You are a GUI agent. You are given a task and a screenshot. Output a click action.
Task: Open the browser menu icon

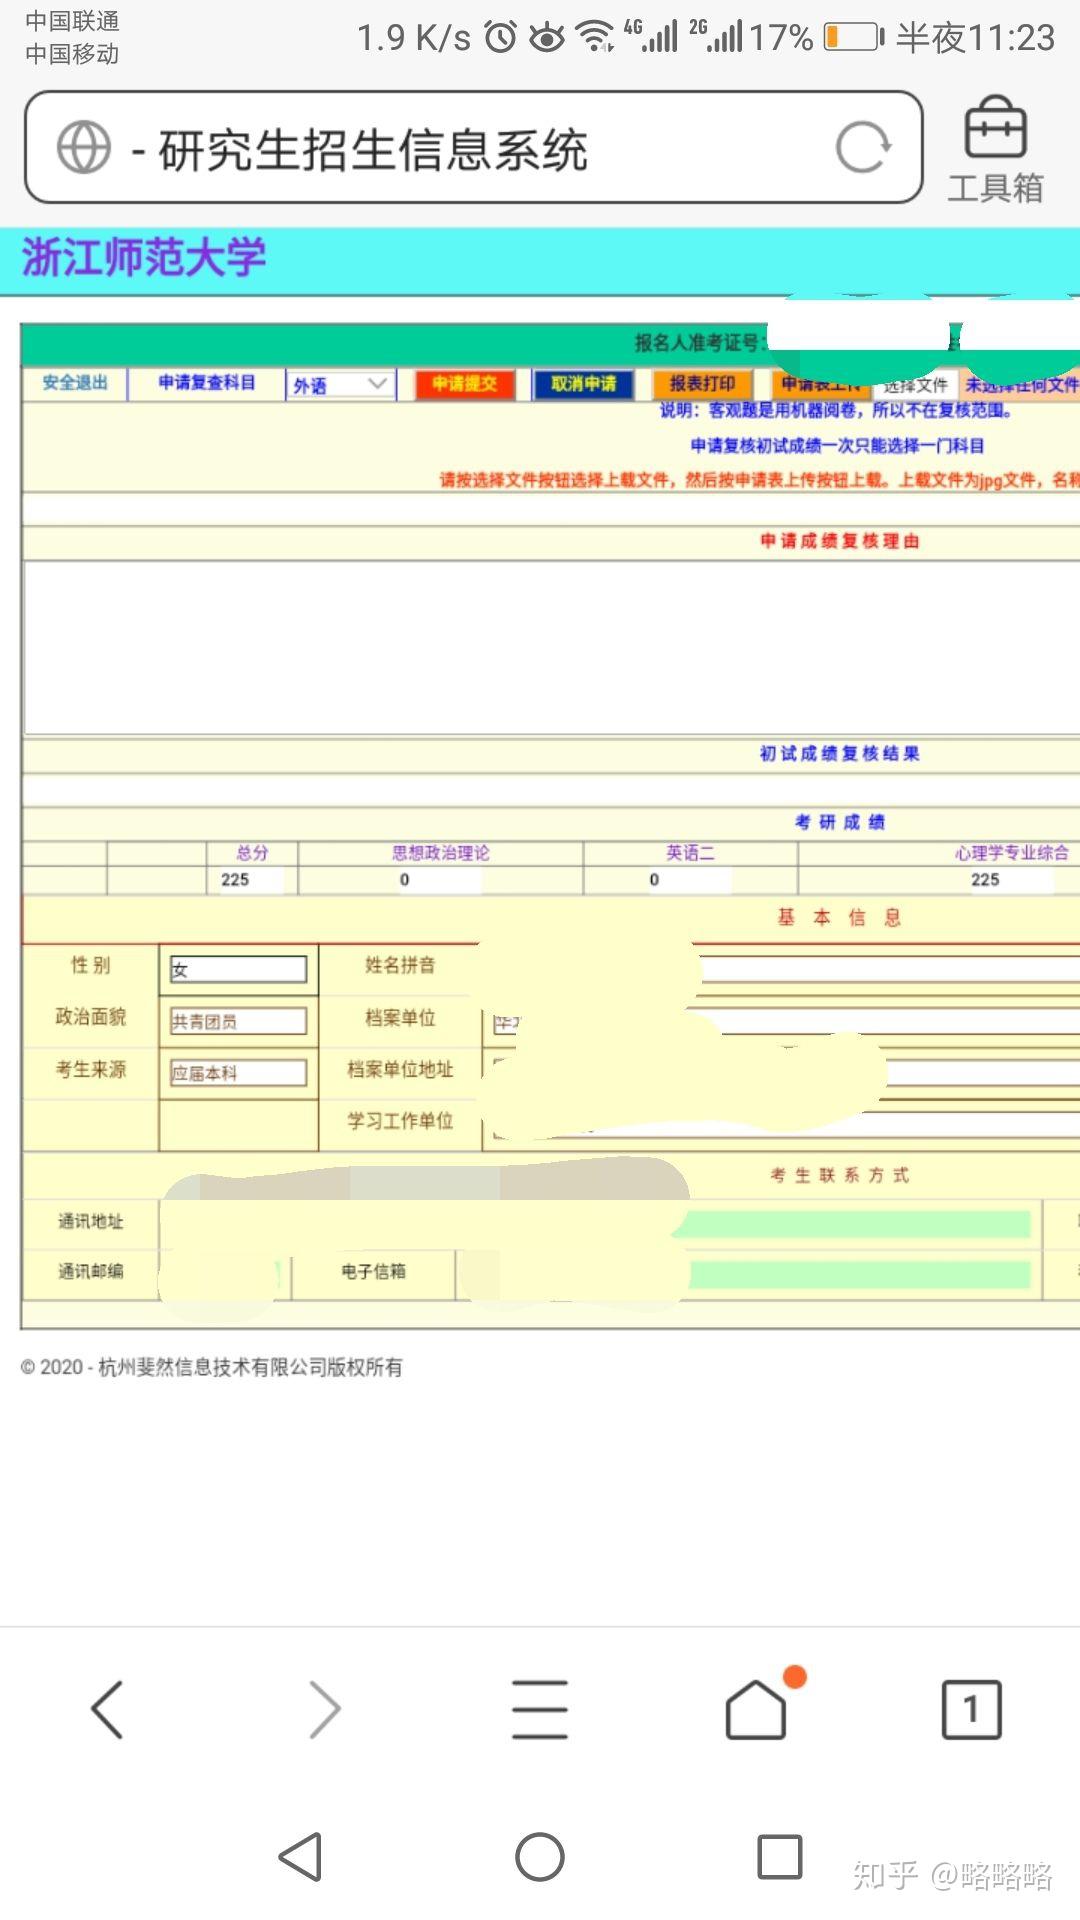coord(540,1709)
